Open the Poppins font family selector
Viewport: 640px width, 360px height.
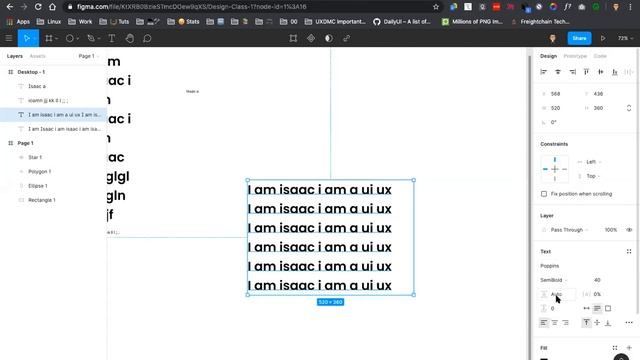tap(549, 266)
